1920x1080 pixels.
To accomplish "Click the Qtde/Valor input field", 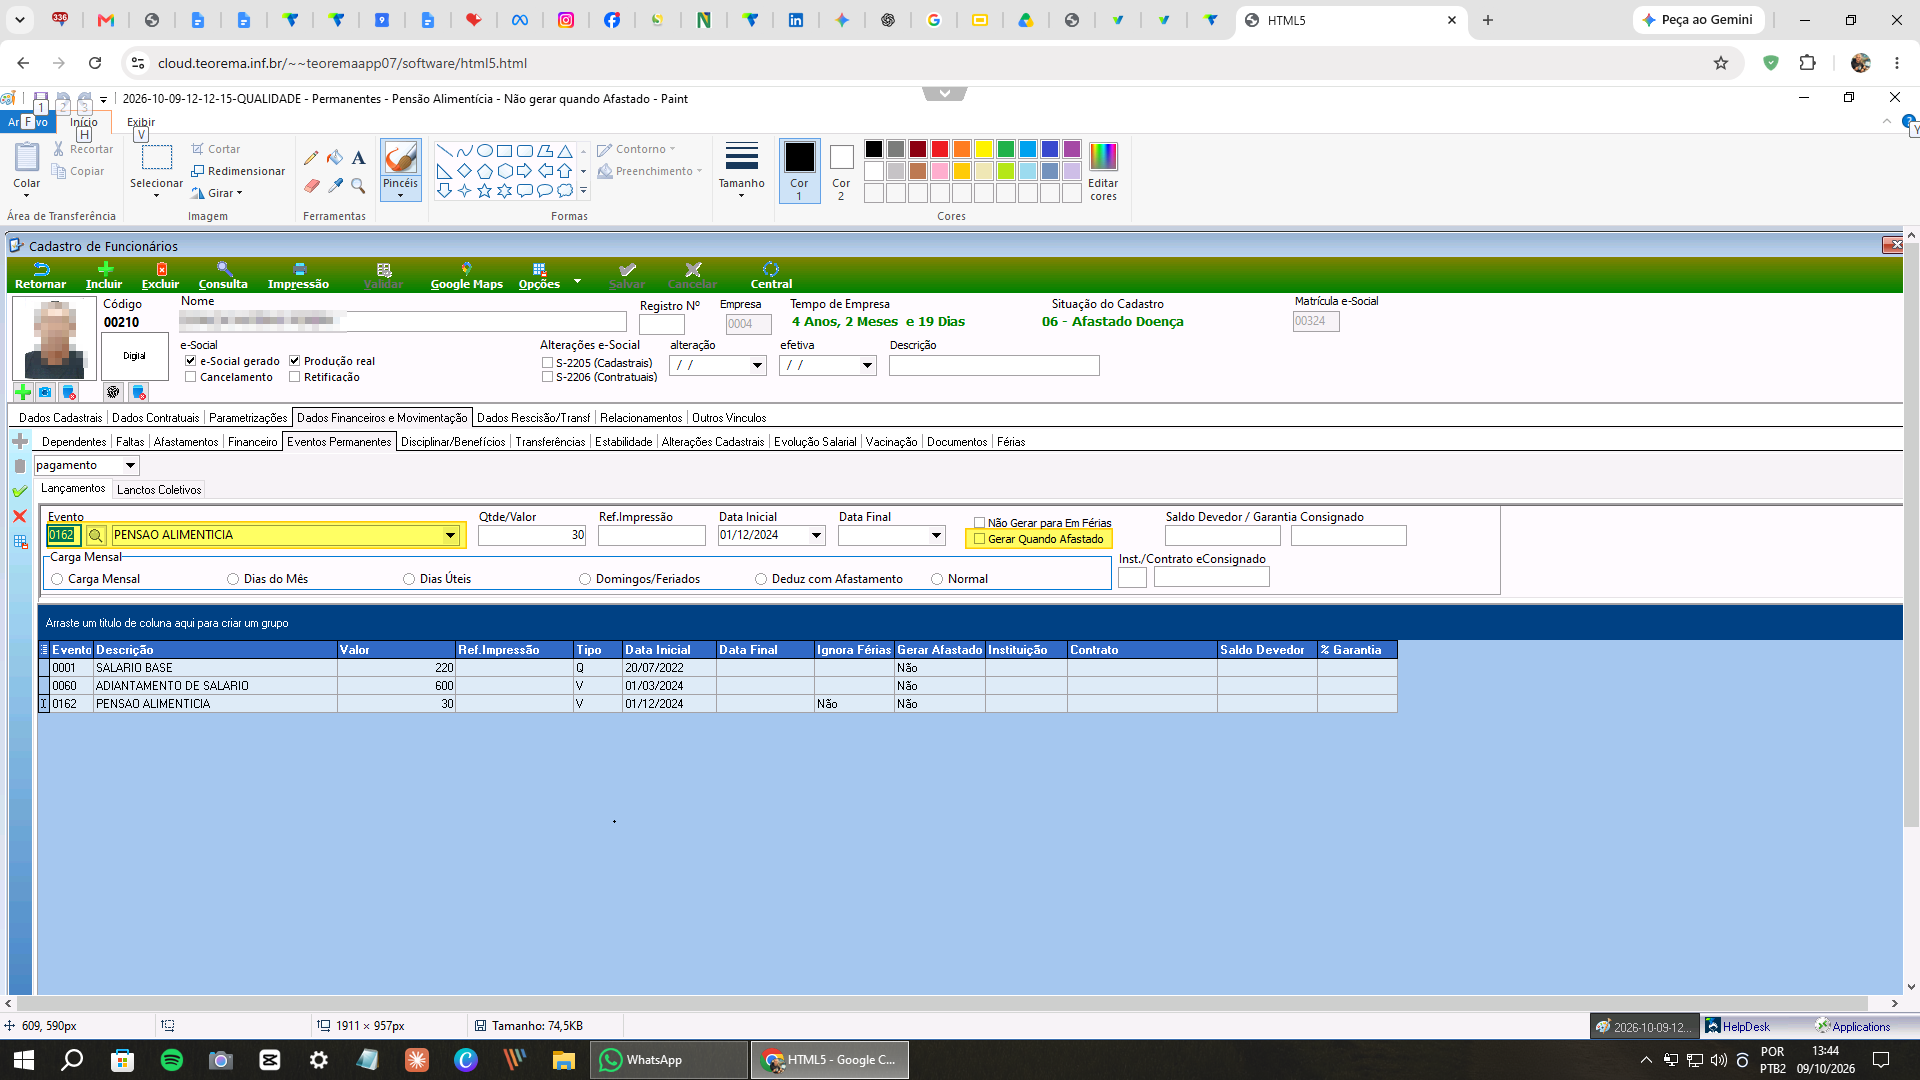I will pyautogui.click(x=532, y=536).
